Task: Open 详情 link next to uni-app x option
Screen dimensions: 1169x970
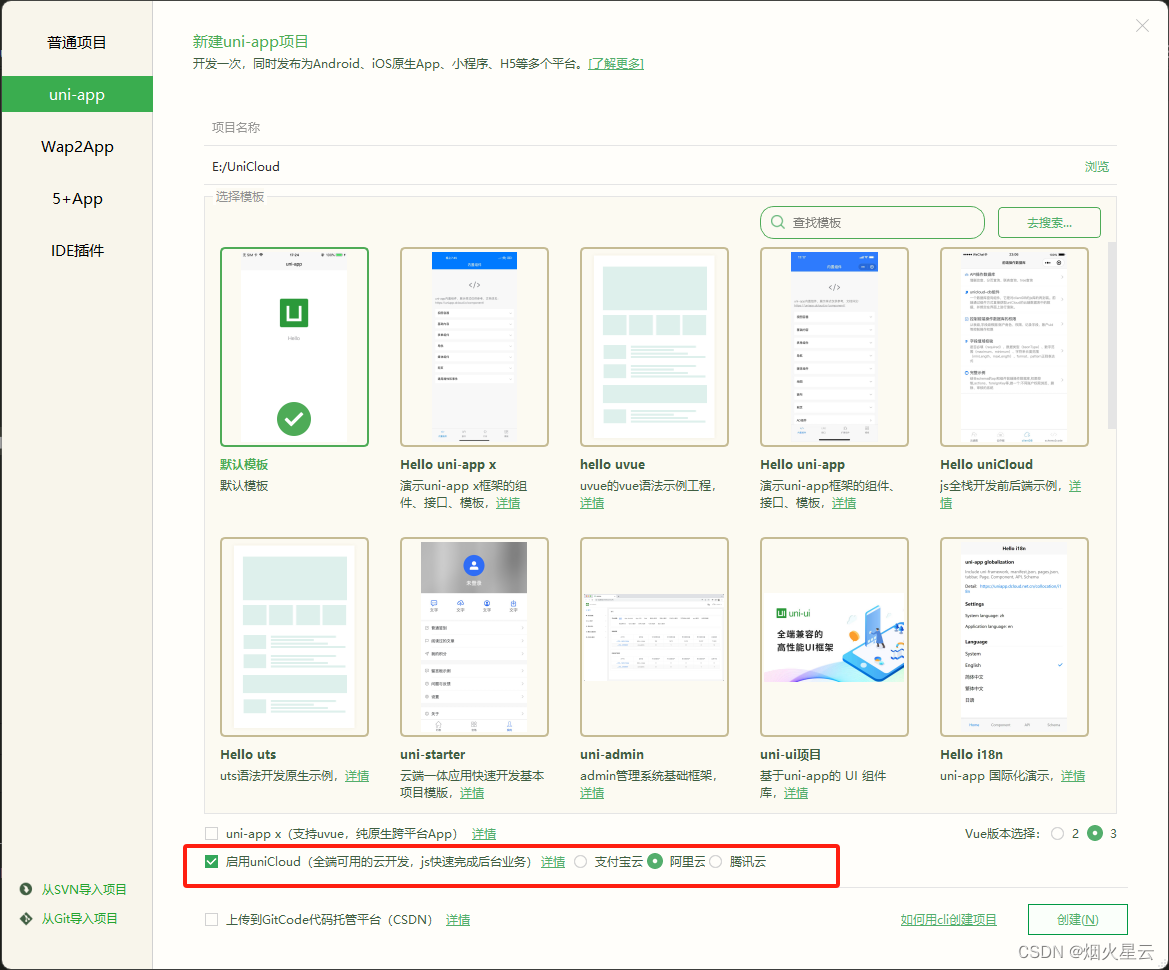Action: [x=484, y=834]
